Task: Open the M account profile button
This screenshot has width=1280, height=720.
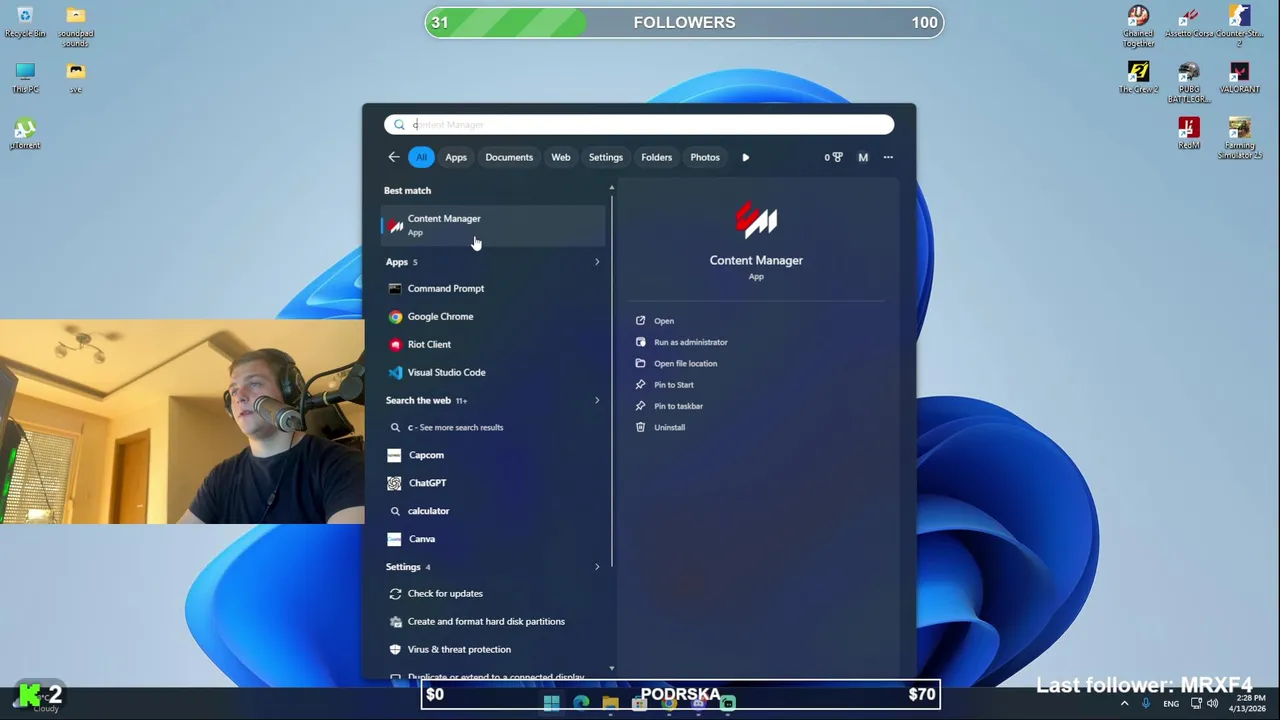Action: 863,157
